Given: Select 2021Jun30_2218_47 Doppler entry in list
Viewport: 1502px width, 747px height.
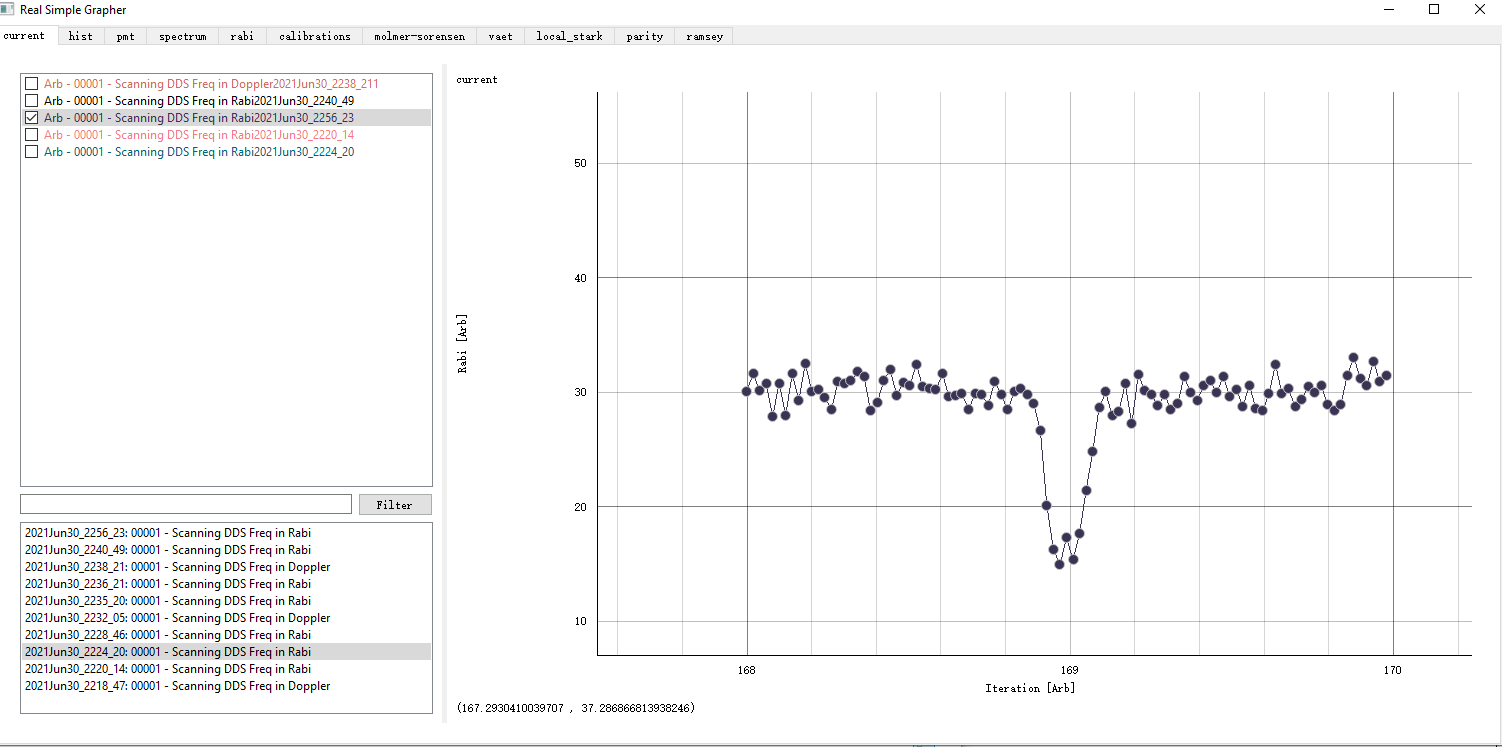Looking at the screenshot, I should [x=226, y=686].
